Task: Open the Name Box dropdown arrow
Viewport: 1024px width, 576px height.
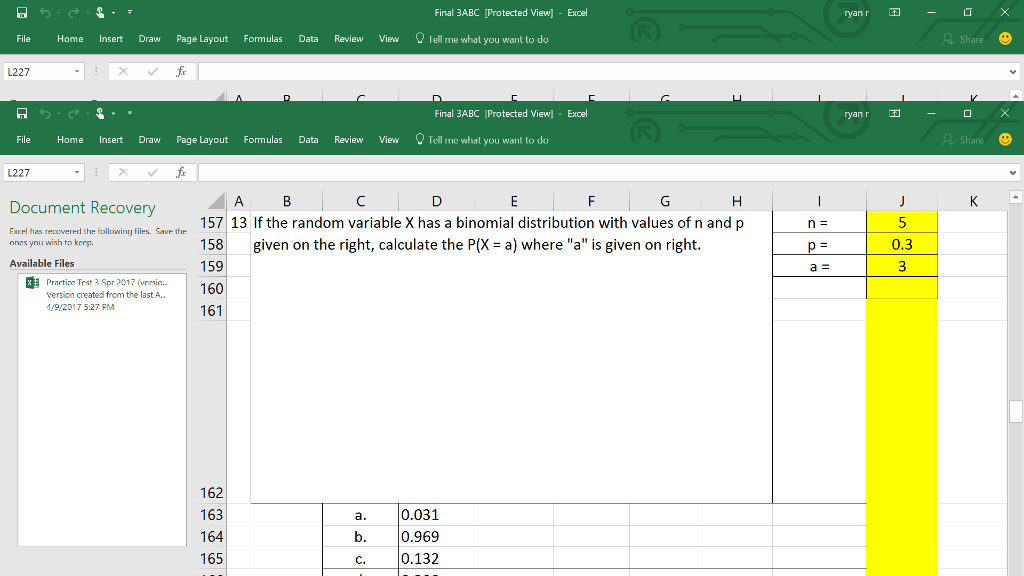Action: [76, 171]
